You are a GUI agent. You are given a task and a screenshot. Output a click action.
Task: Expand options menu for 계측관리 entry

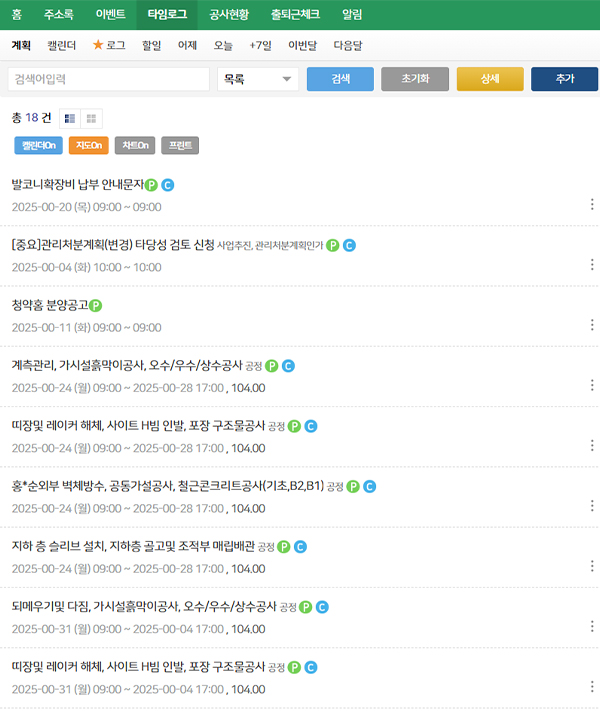coord(592,386)
